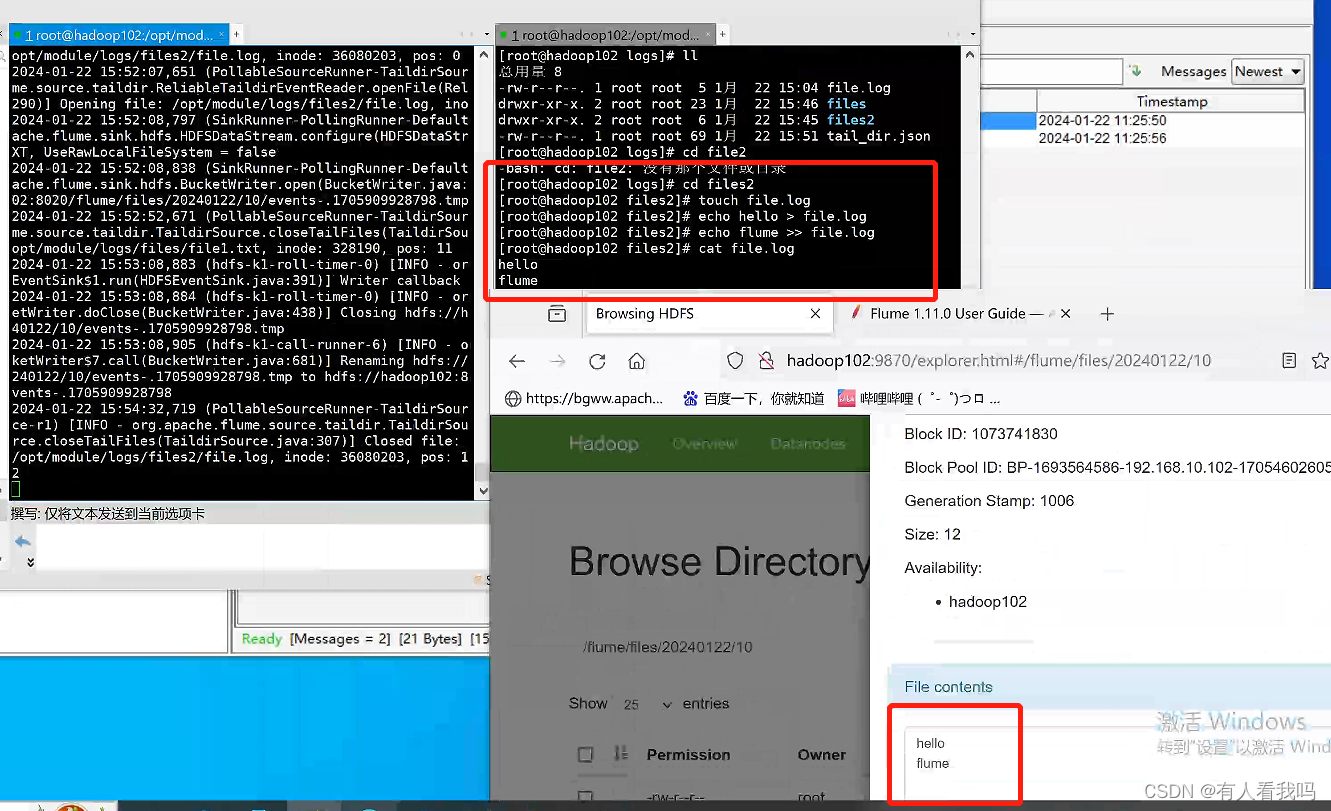Open the Overview nav item
Viewport: 1331px width, 811px height.
tap(704, 443)
